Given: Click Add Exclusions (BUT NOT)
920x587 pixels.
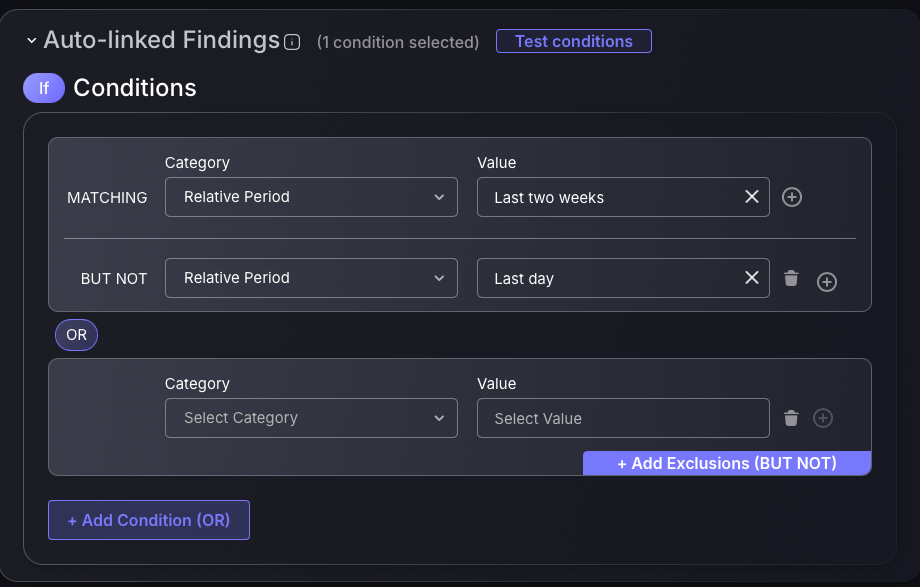Looking at the screenshot, I should click(727, 463).
